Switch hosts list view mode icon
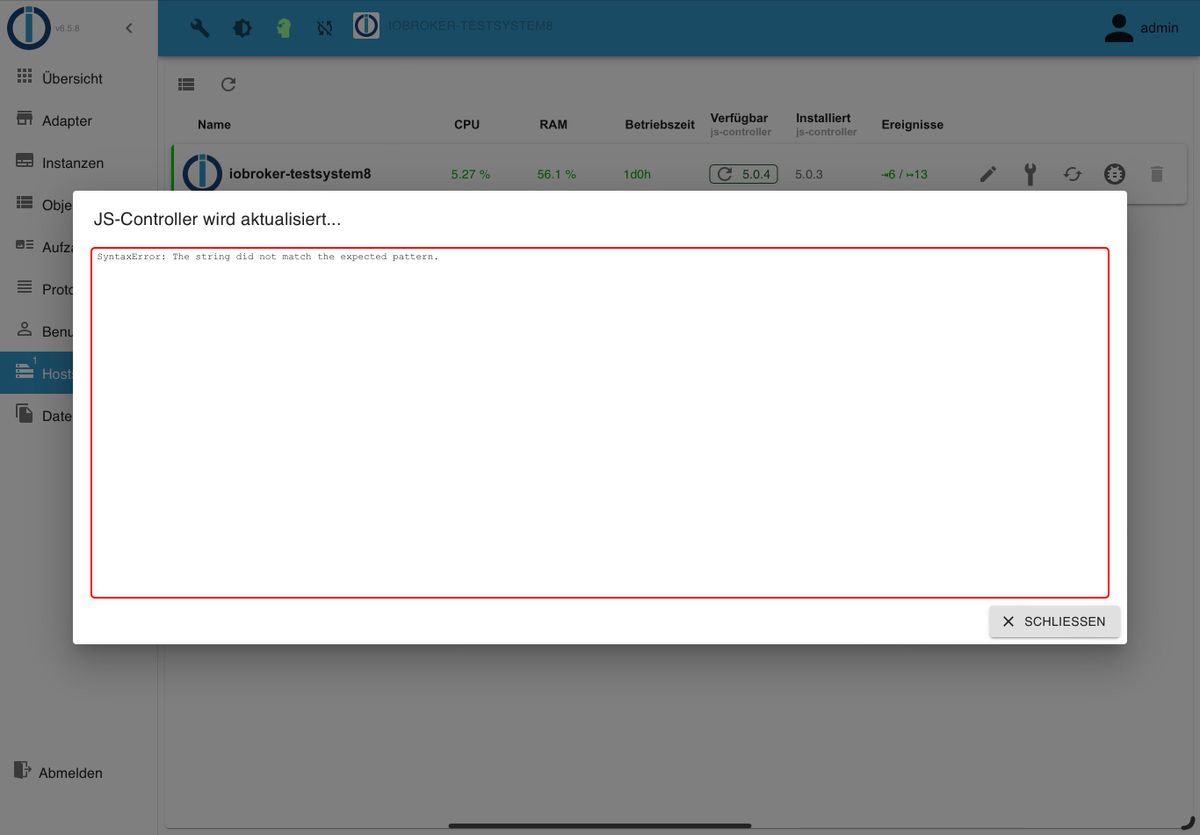 186,85
